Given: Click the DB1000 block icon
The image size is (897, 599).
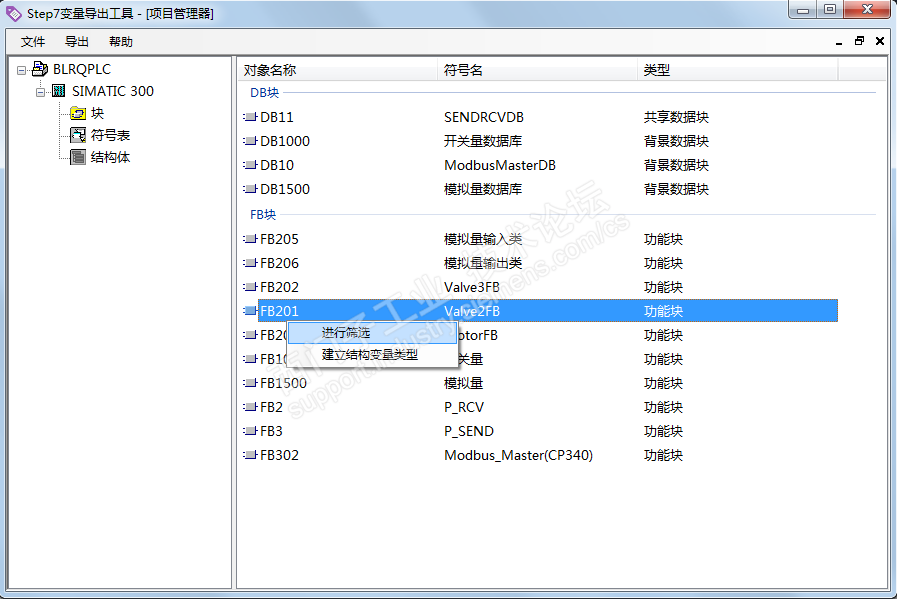Looking at the screenshot, I should pos(250,141).
